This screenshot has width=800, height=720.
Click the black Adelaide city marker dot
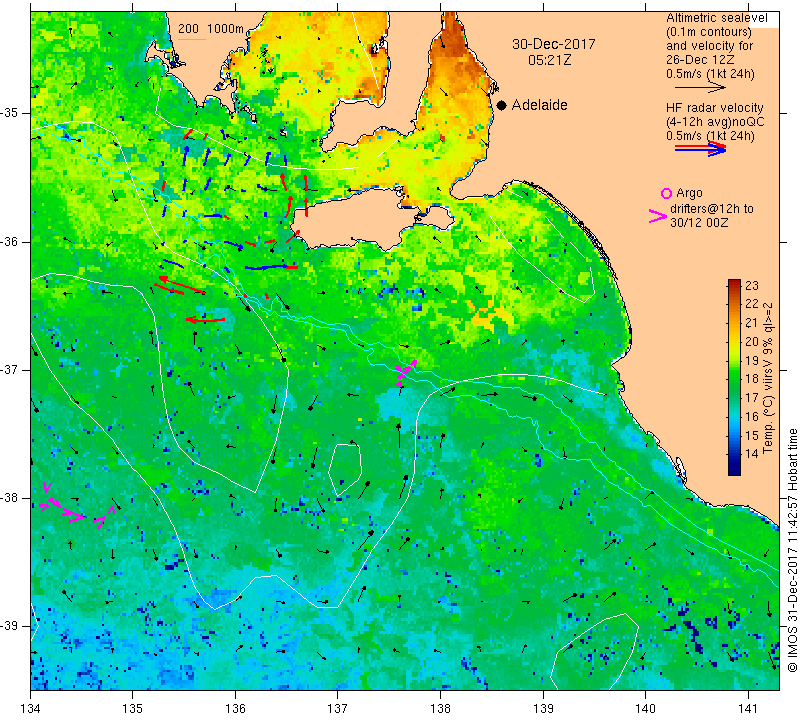click(x=502, y=106)
